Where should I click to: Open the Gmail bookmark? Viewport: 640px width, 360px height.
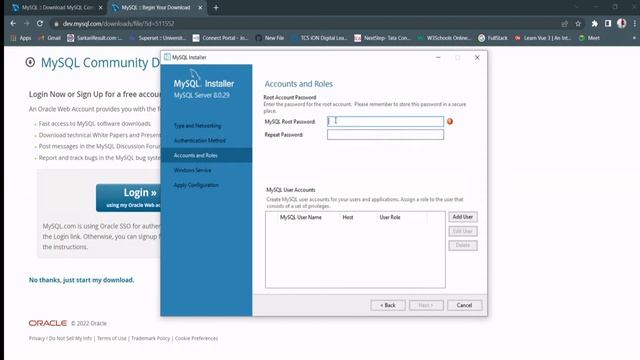coord(49,38)
